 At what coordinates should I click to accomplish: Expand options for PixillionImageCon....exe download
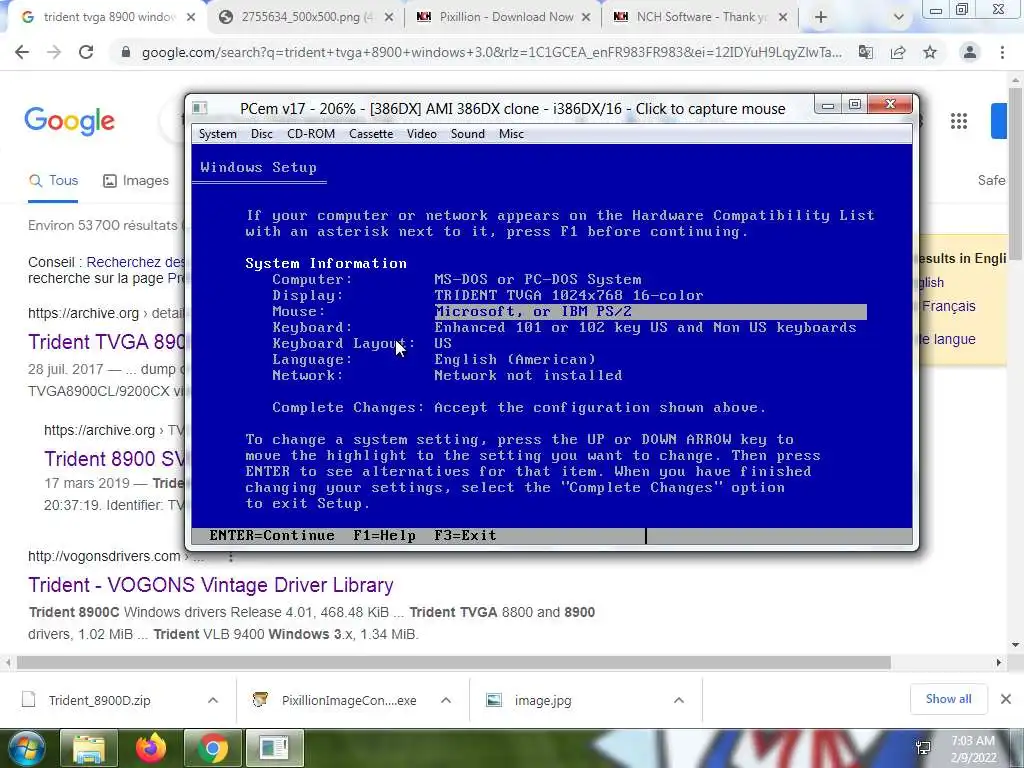446,700
